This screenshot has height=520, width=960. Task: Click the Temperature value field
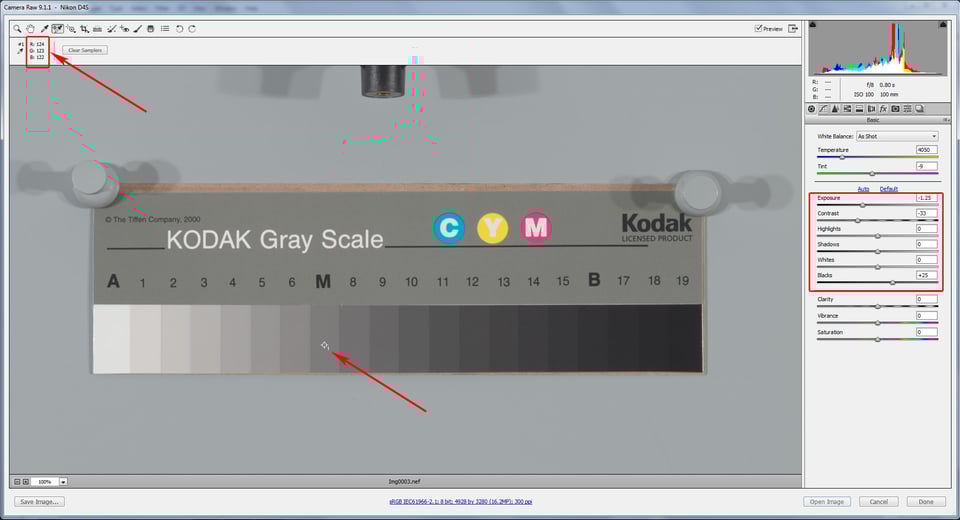point(926,149)
